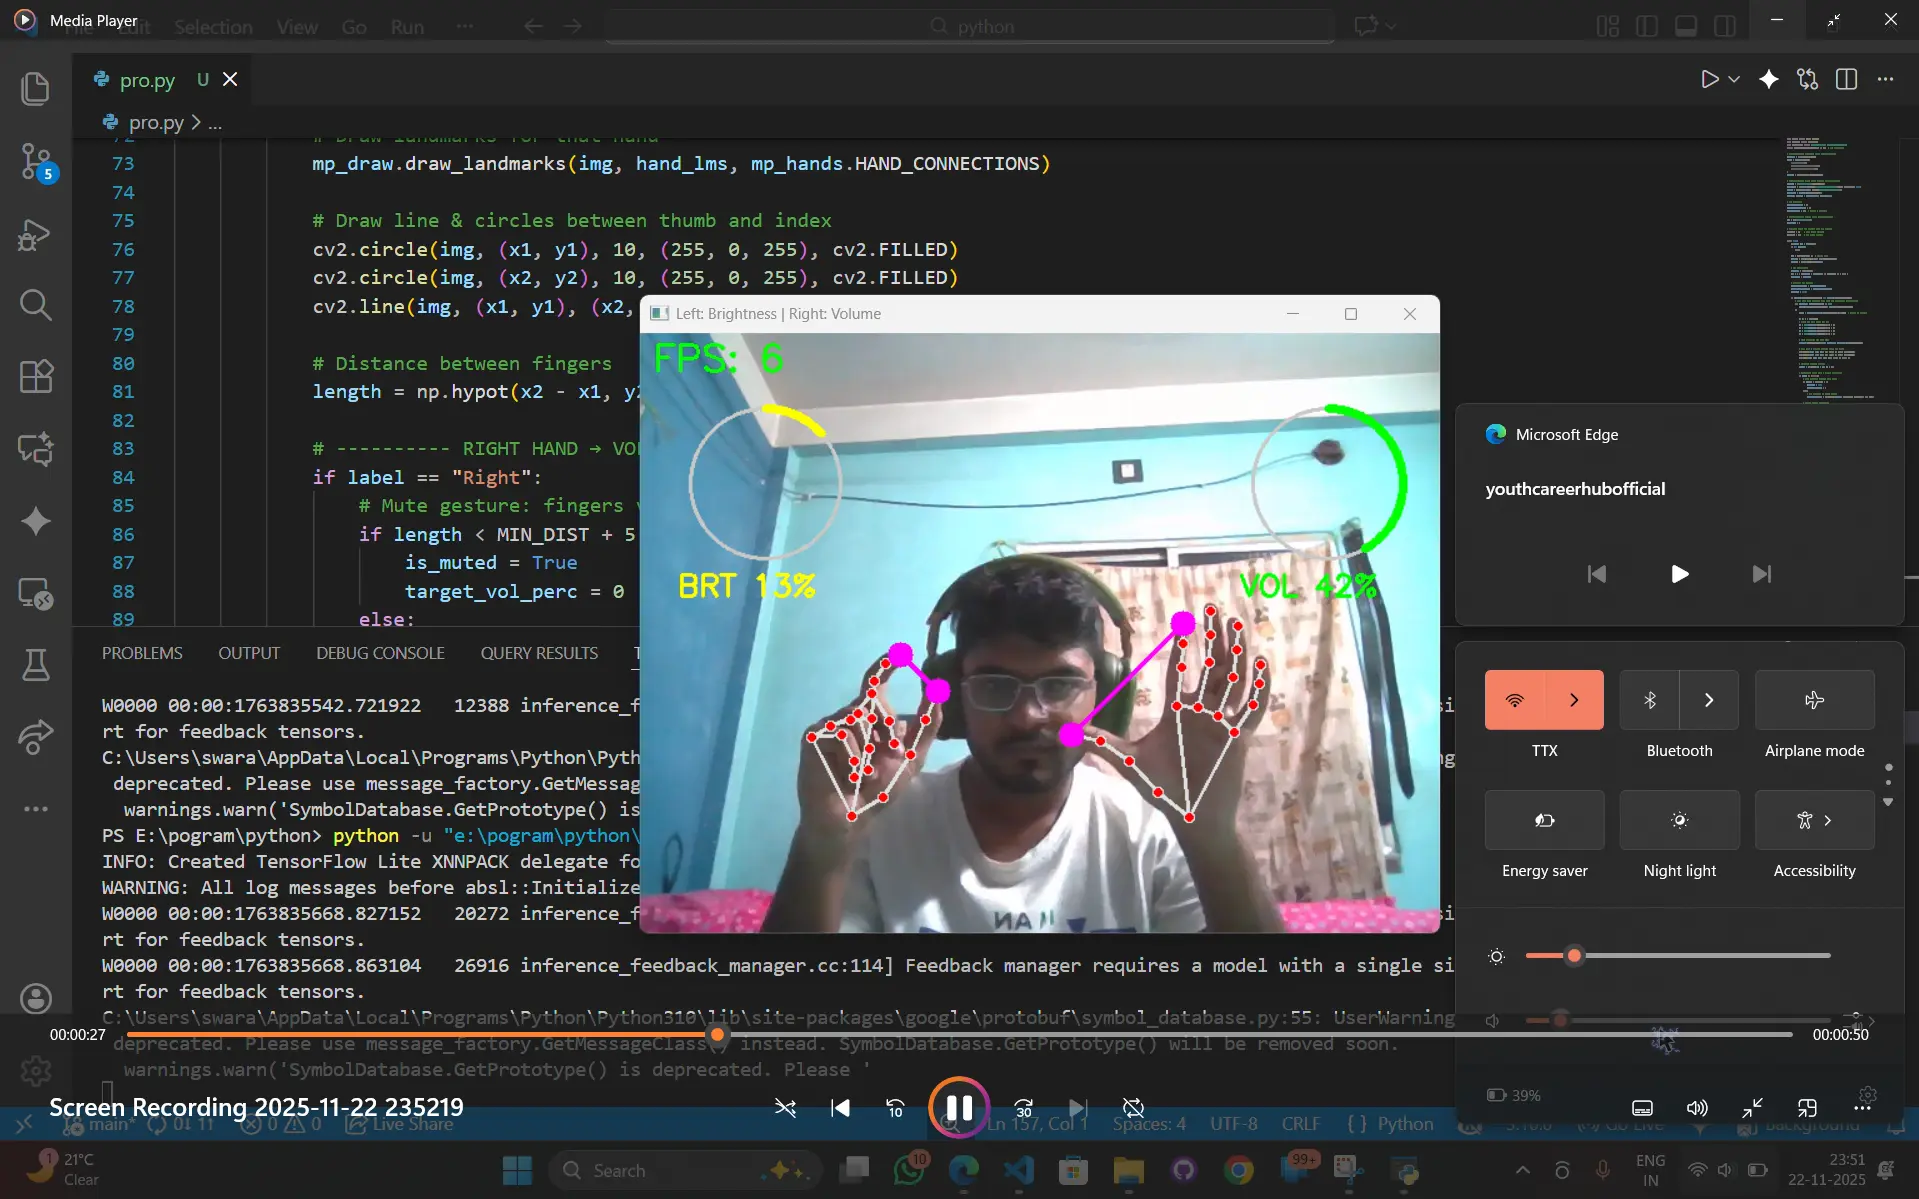This screenshot has width=1919, height=1199.
Task: Toggle Bluetooth in quick settings
Action: coord(1650,700)
